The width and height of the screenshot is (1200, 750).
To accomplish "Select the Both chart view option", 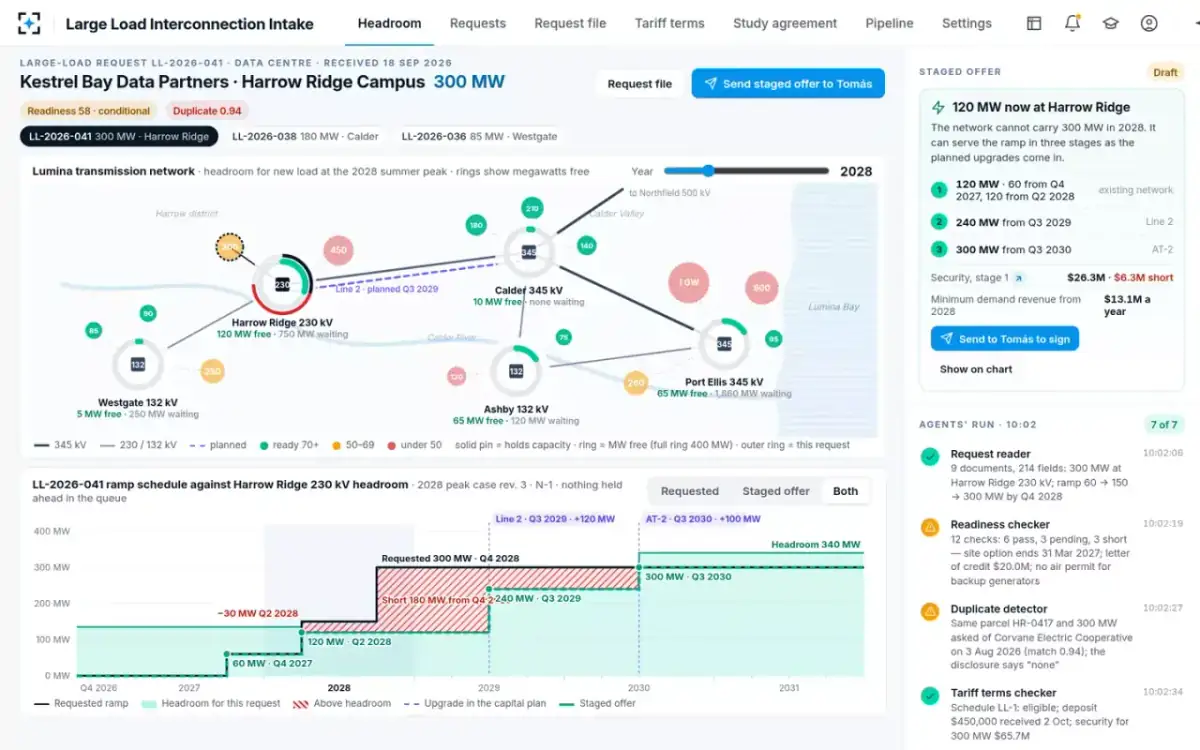I will click(x=845, y=491).
